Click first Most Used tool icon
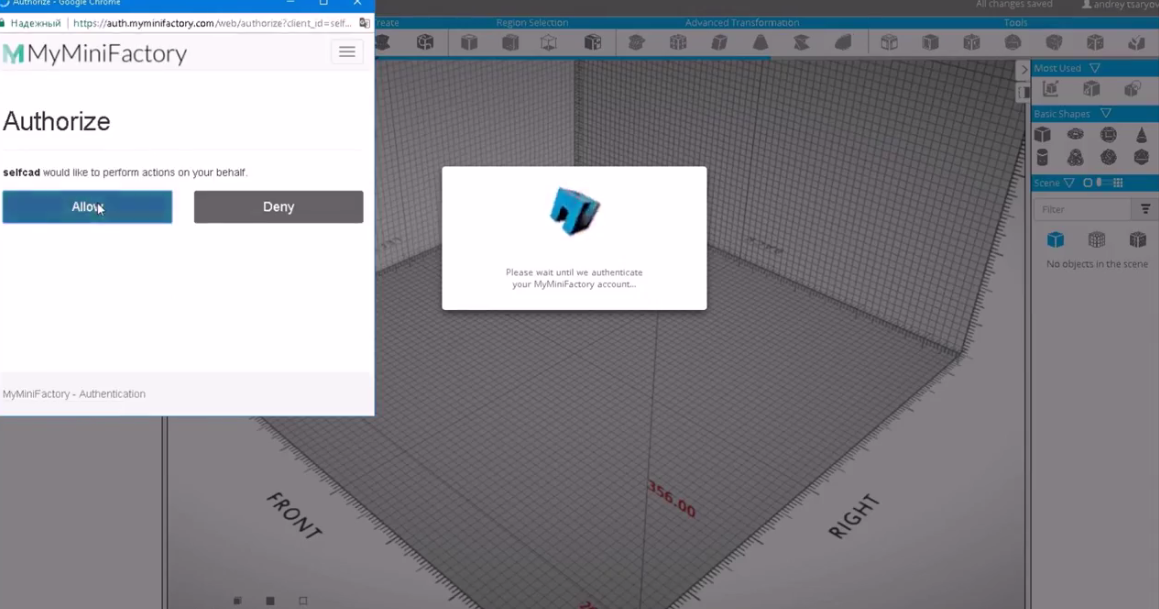The width and height of the screenshot is (1159, 609). coord(1050,89)
